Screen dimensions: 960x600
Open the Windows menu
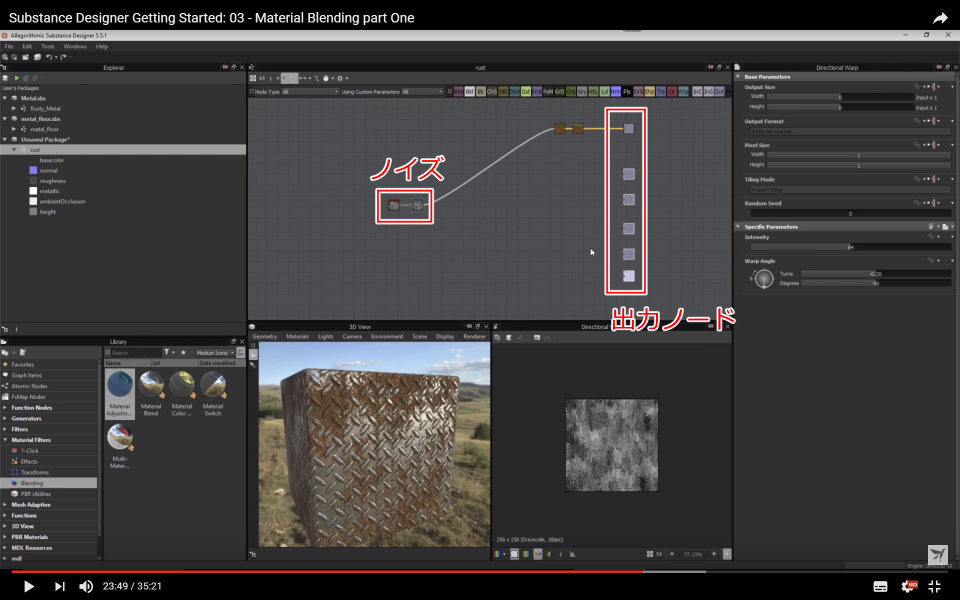coord(75,46)
